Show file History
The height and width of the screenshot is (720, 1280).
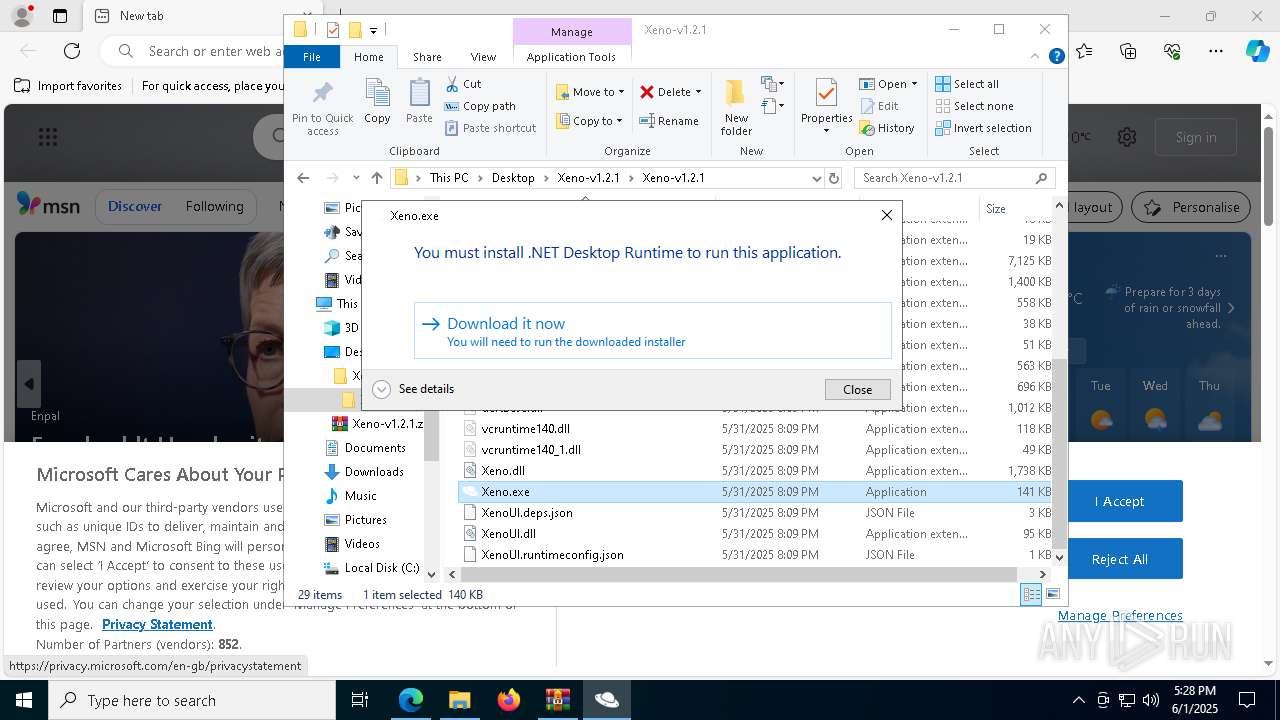coord(887,128)
